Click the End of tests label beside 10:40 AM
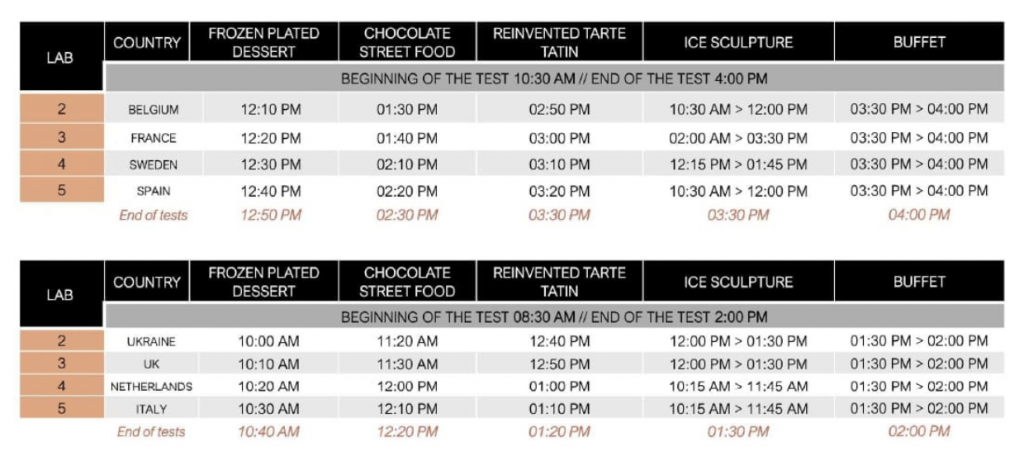Image resolution: width=1024 pixels, height=461 pixels. pos(151,432)
